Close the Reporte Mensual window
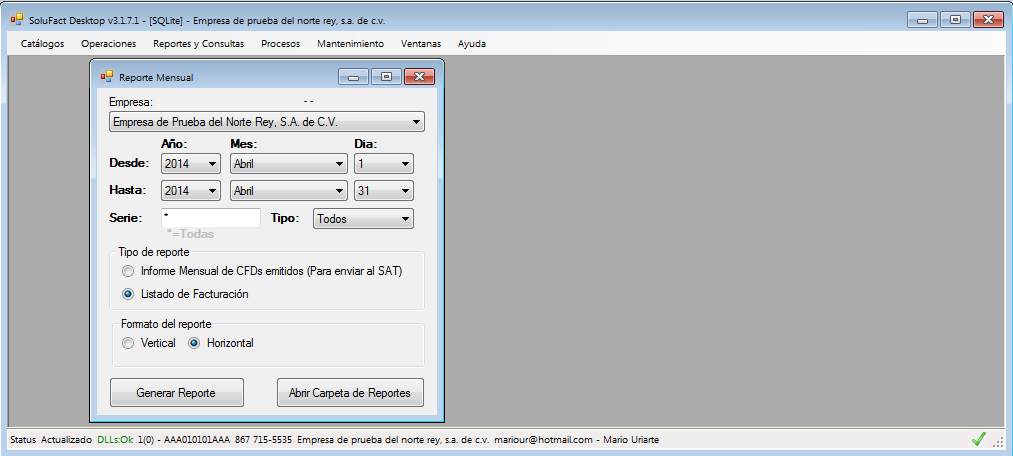 (x=420, y=77)
